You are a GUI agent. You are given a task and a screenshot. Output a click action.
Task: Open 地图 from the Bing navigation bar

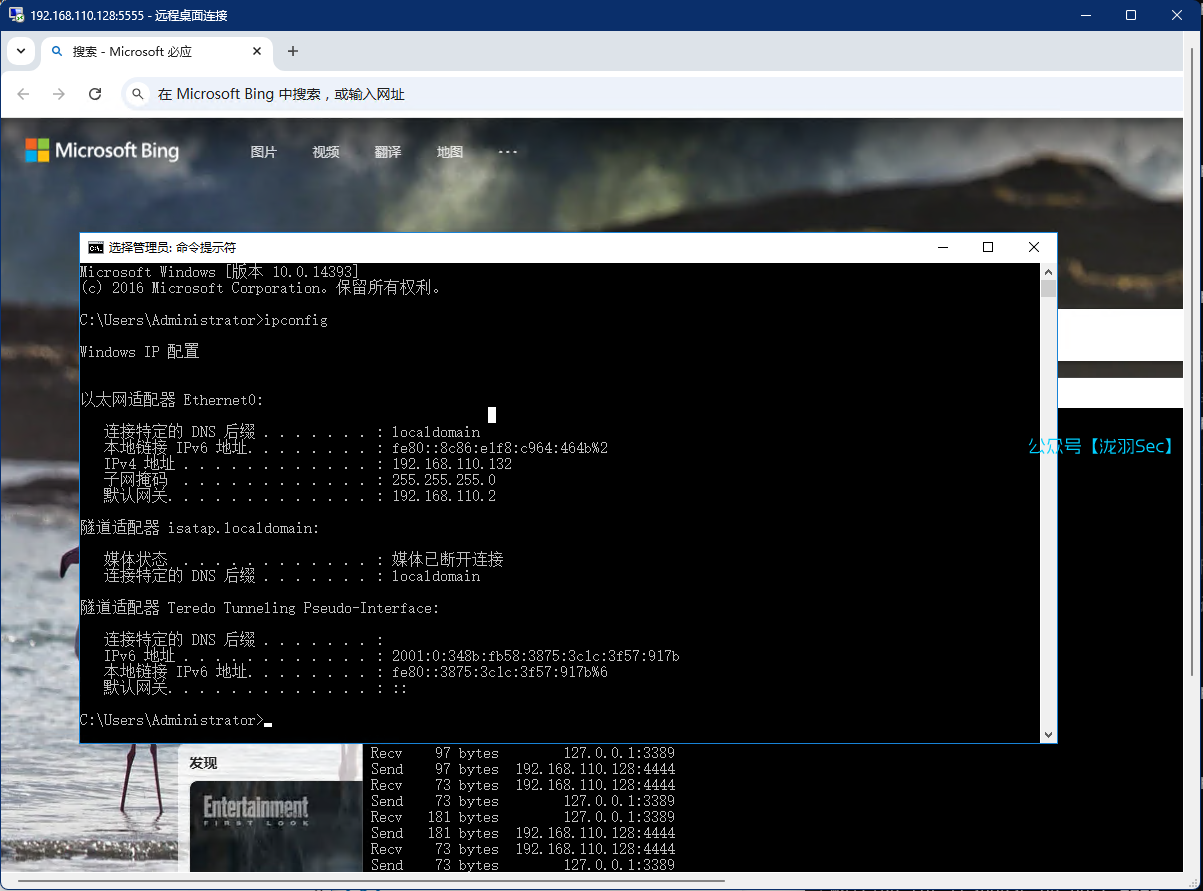[x=450, y=152]
